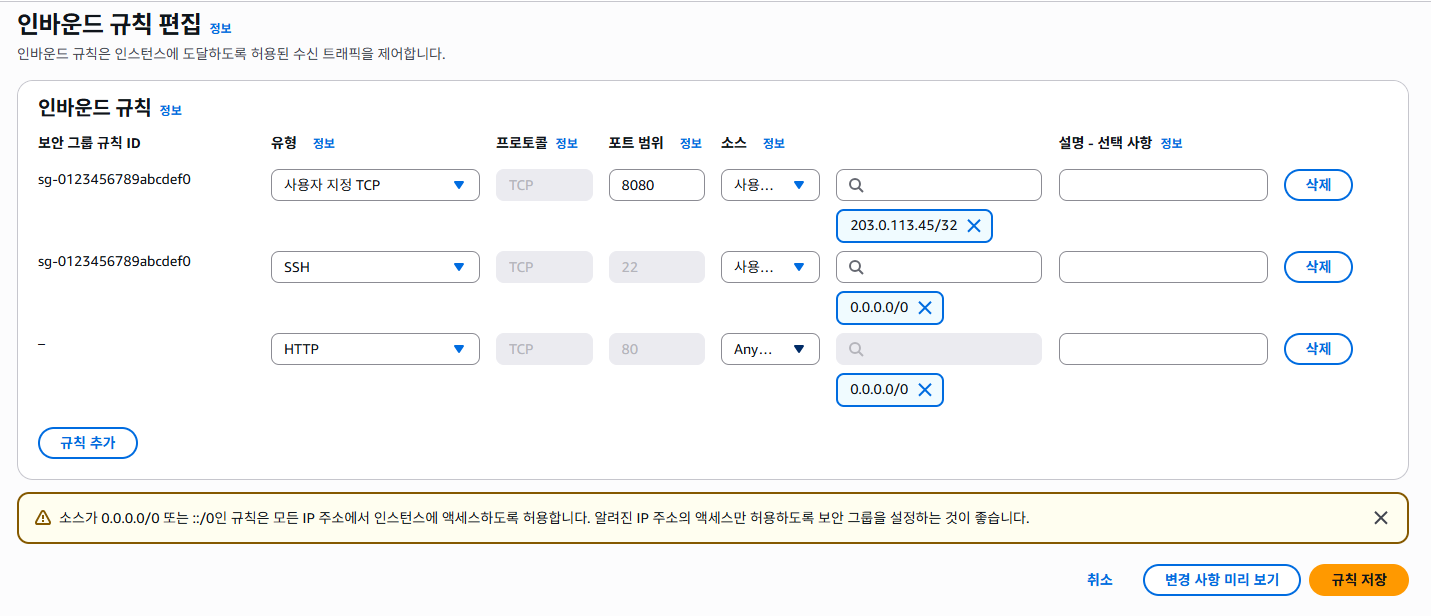
Task: Save rules with 규칙 저장
Action: pyautogui.click(x=1359, y=580)
